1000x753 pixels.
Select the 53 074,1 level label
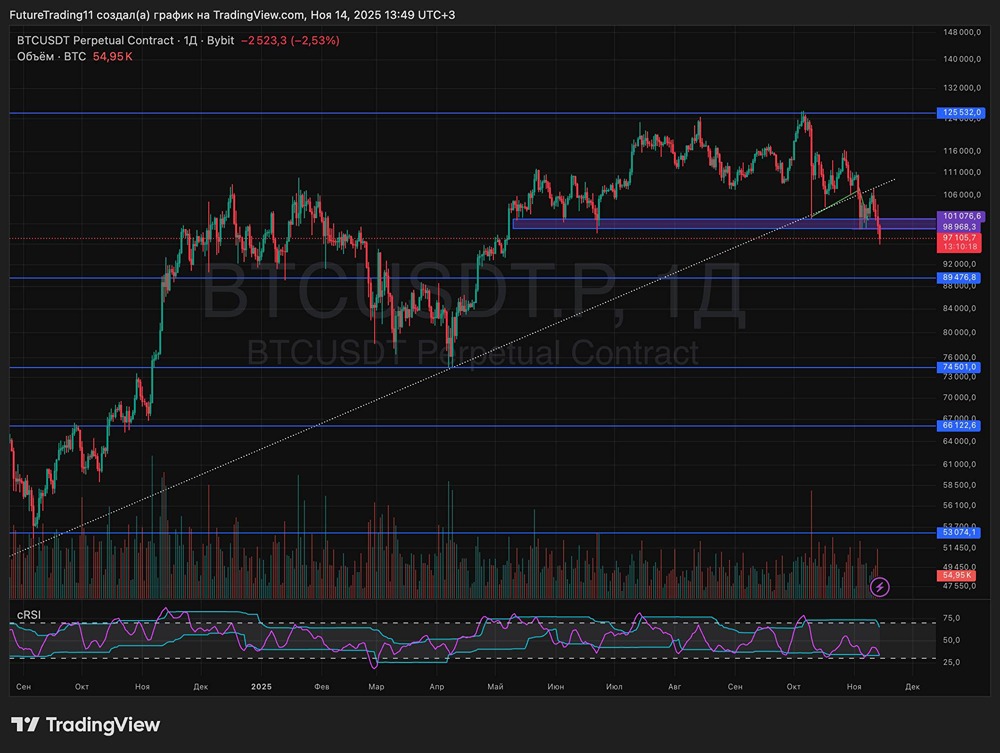click(959, 532)
